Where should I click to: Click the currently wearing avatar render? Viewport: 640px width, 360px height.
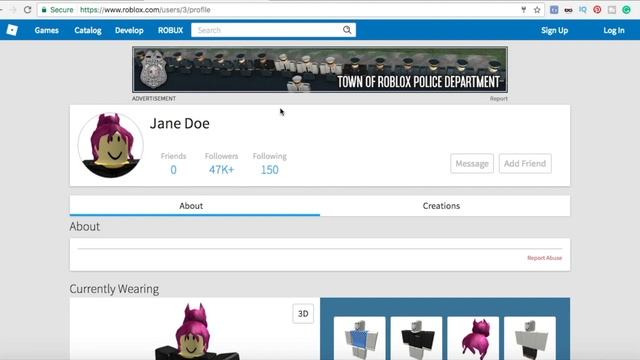coord(196,331)
